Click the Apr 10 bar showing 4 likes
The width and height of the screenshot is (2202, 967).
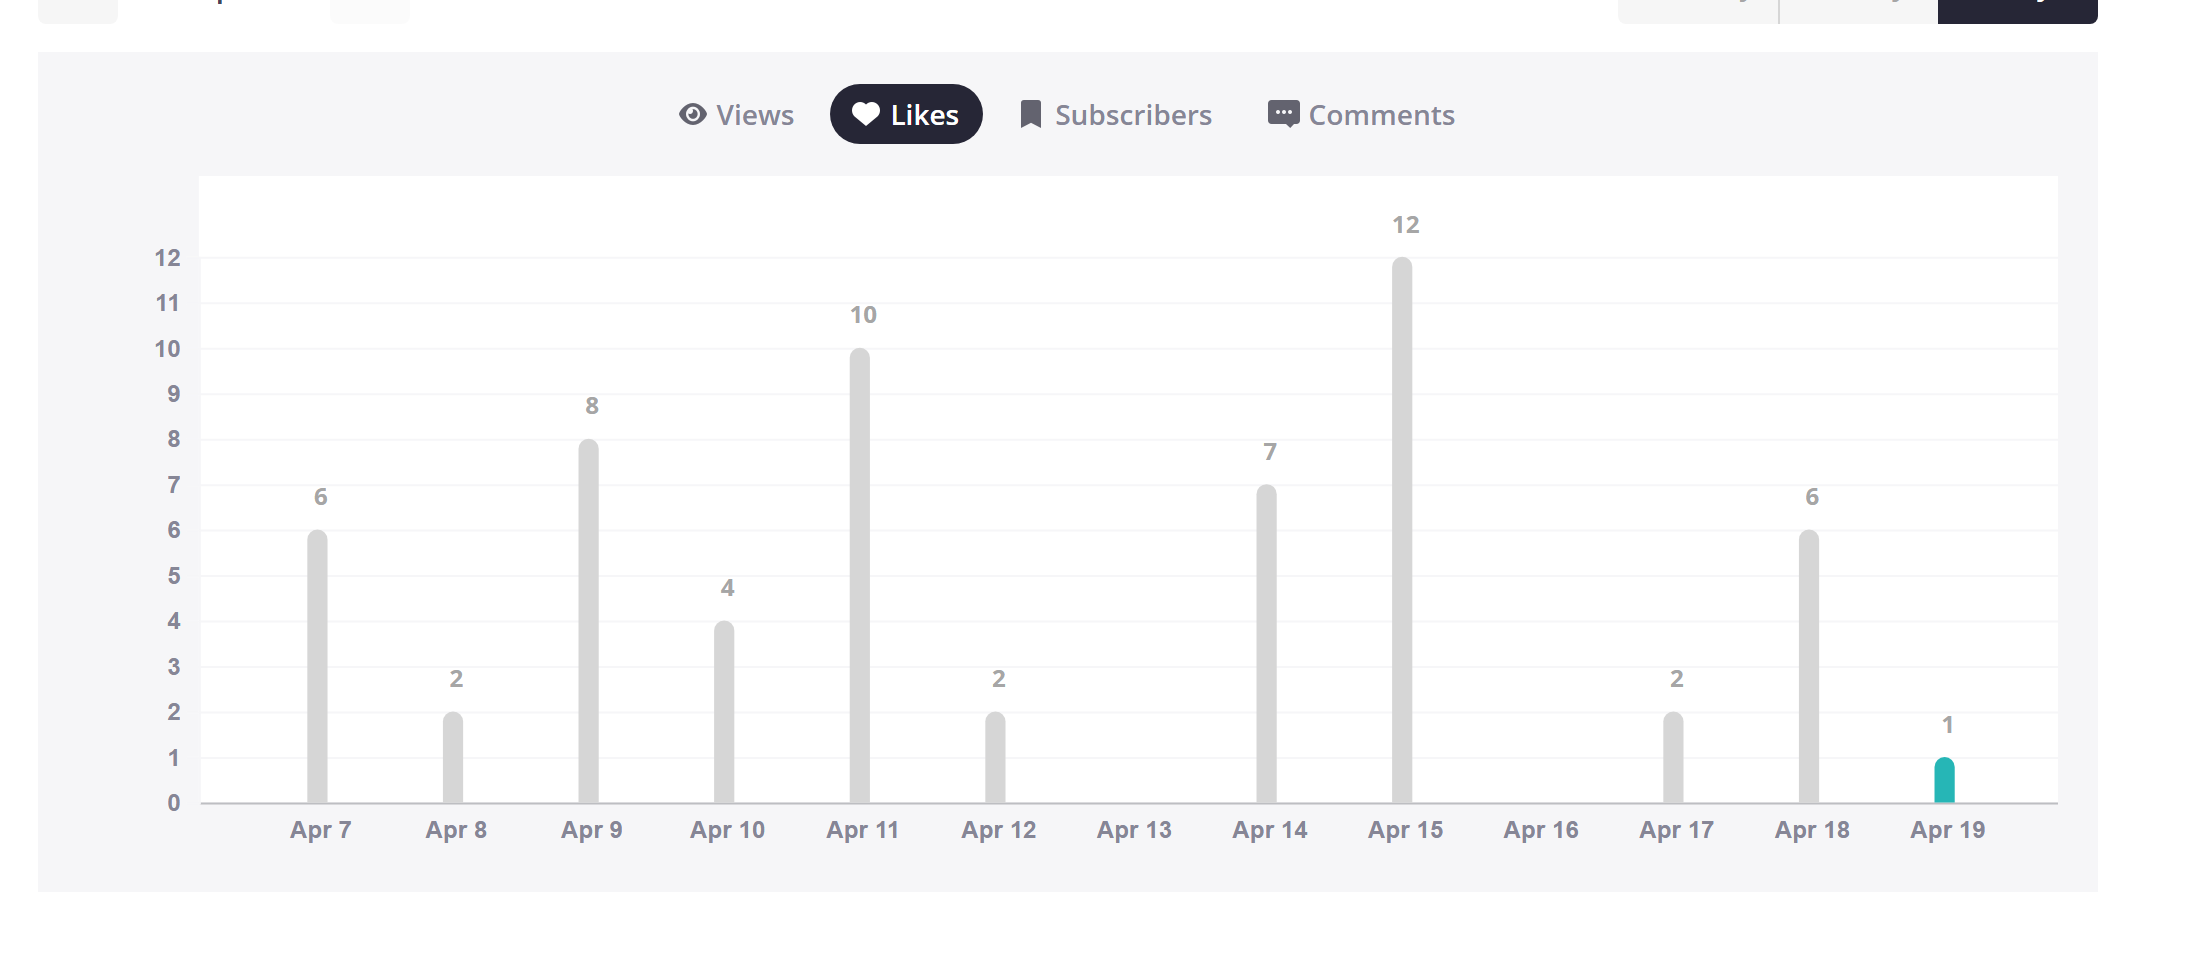pyautogui.click(x=724, y=711)
